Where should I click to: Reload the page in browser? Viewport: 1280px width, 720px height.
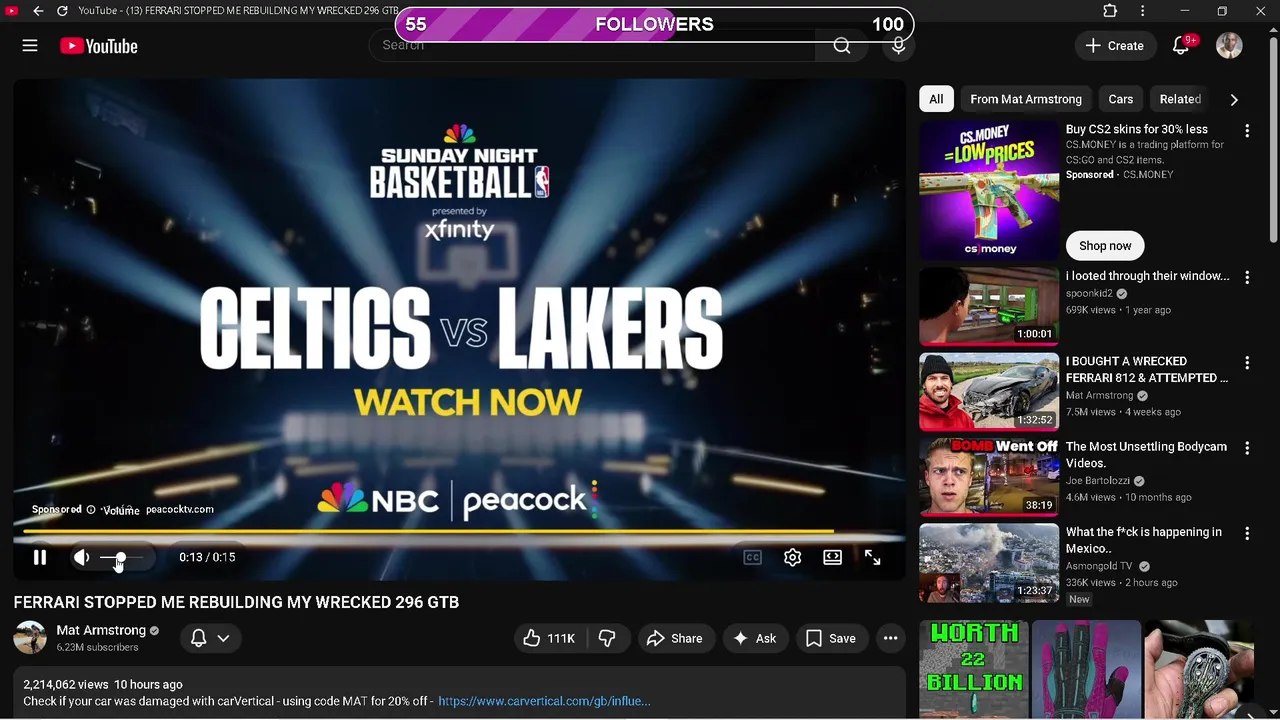62,11
